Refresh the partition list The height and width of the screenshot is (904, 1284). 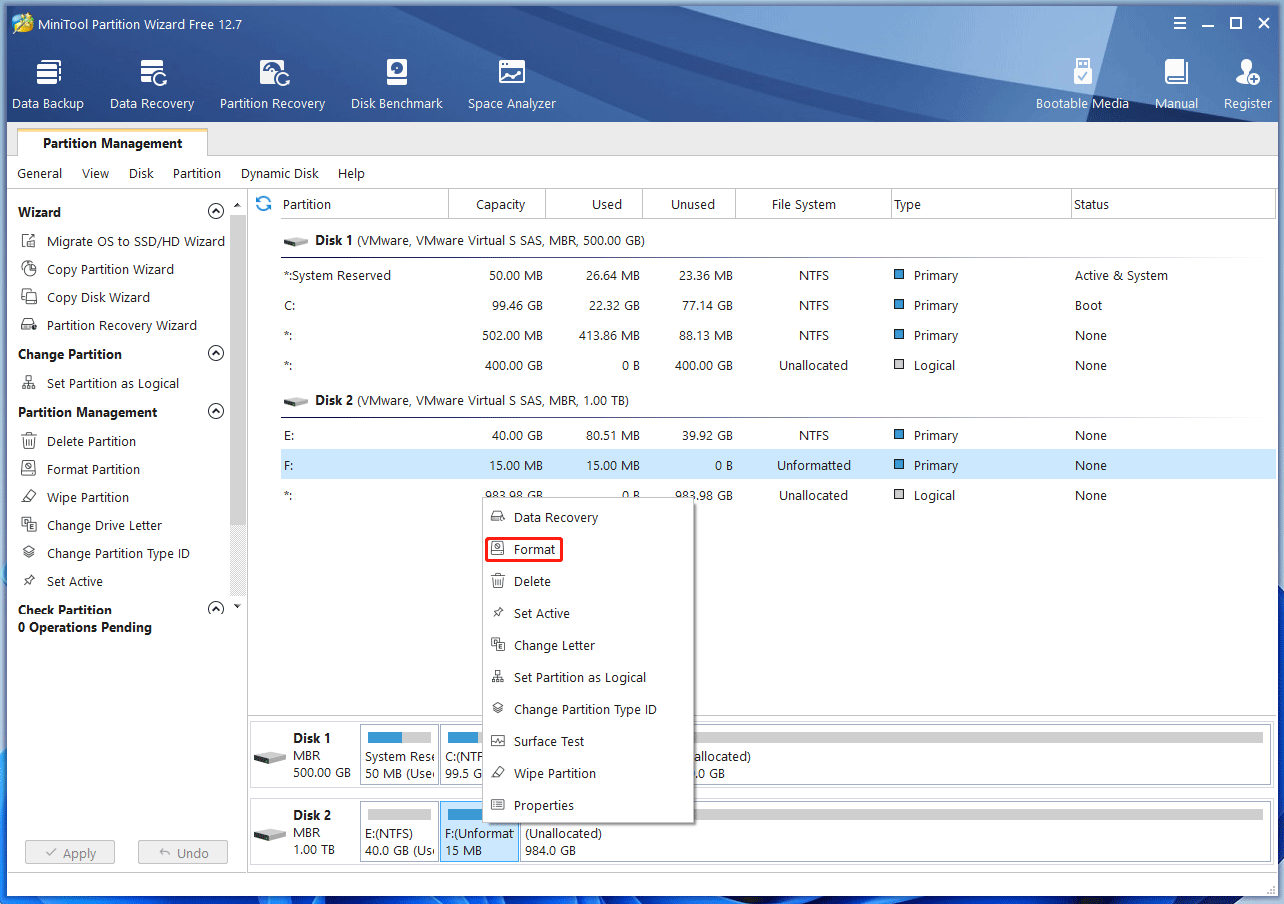point(264,204)
